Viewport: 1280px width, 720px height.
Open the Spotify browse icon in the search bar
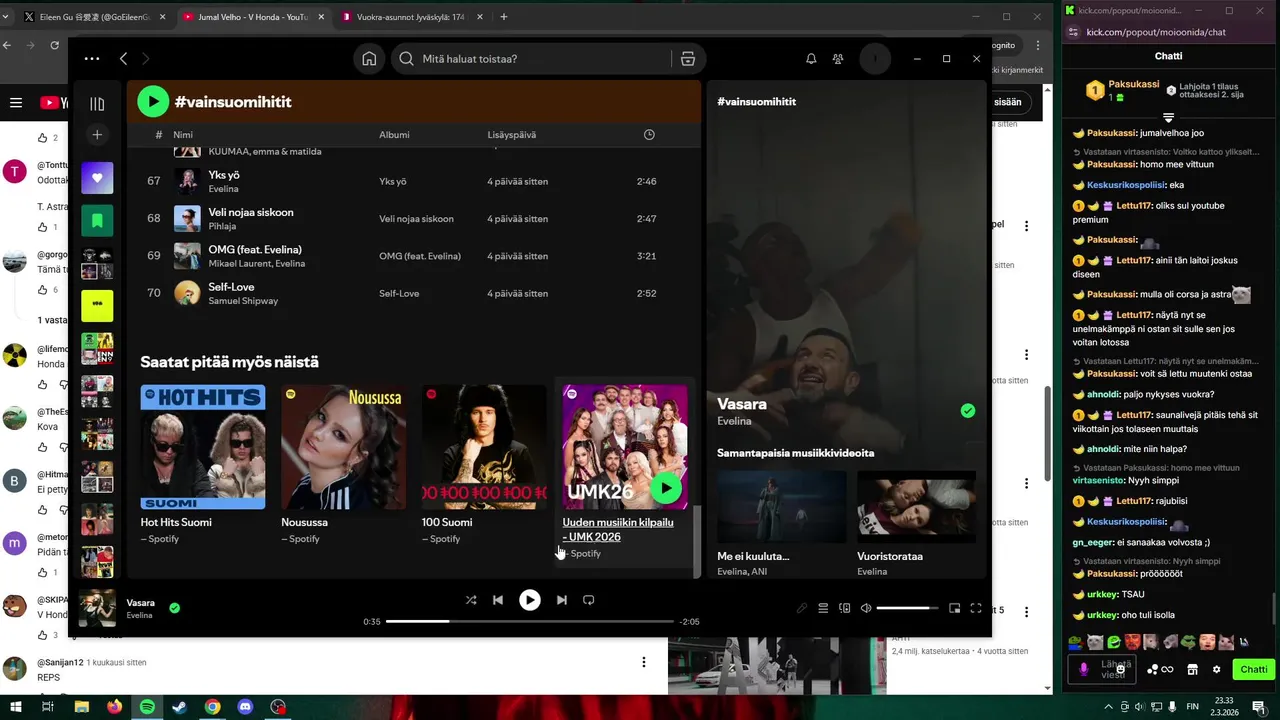click(688, 59)
